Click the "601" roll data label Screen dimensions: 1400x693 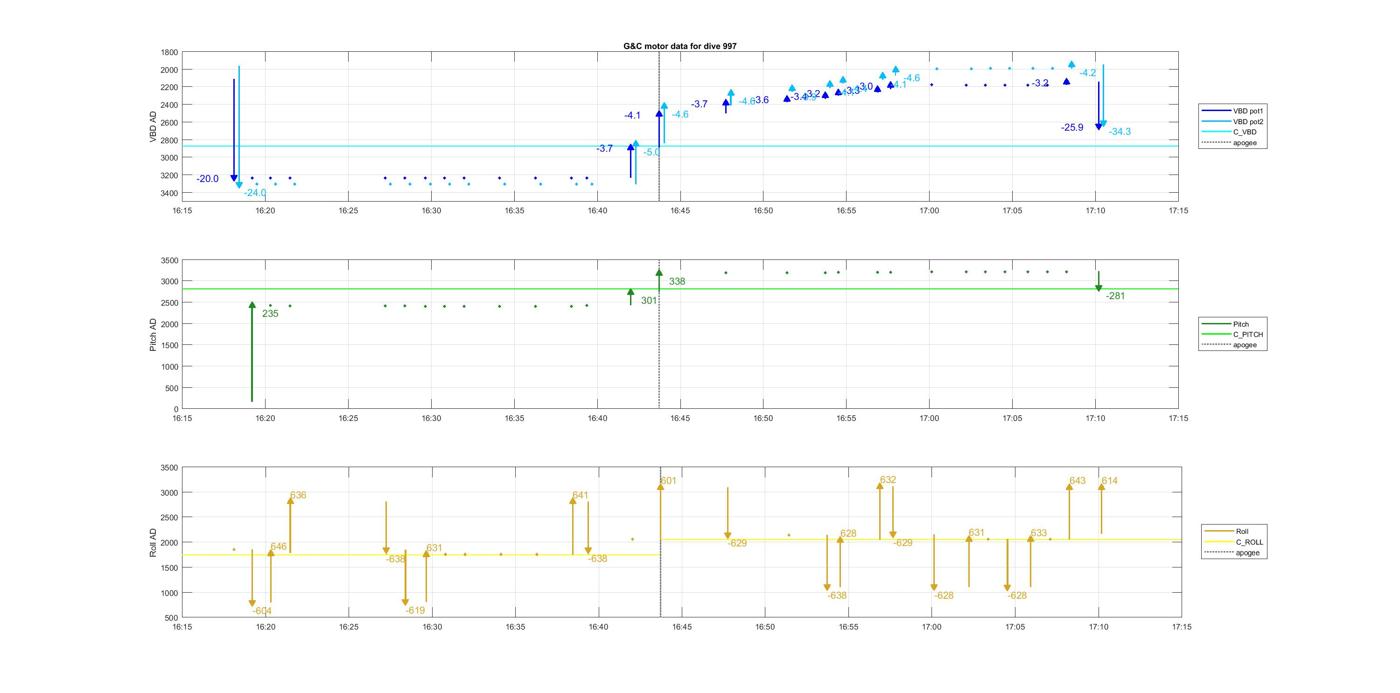point(668,481)
